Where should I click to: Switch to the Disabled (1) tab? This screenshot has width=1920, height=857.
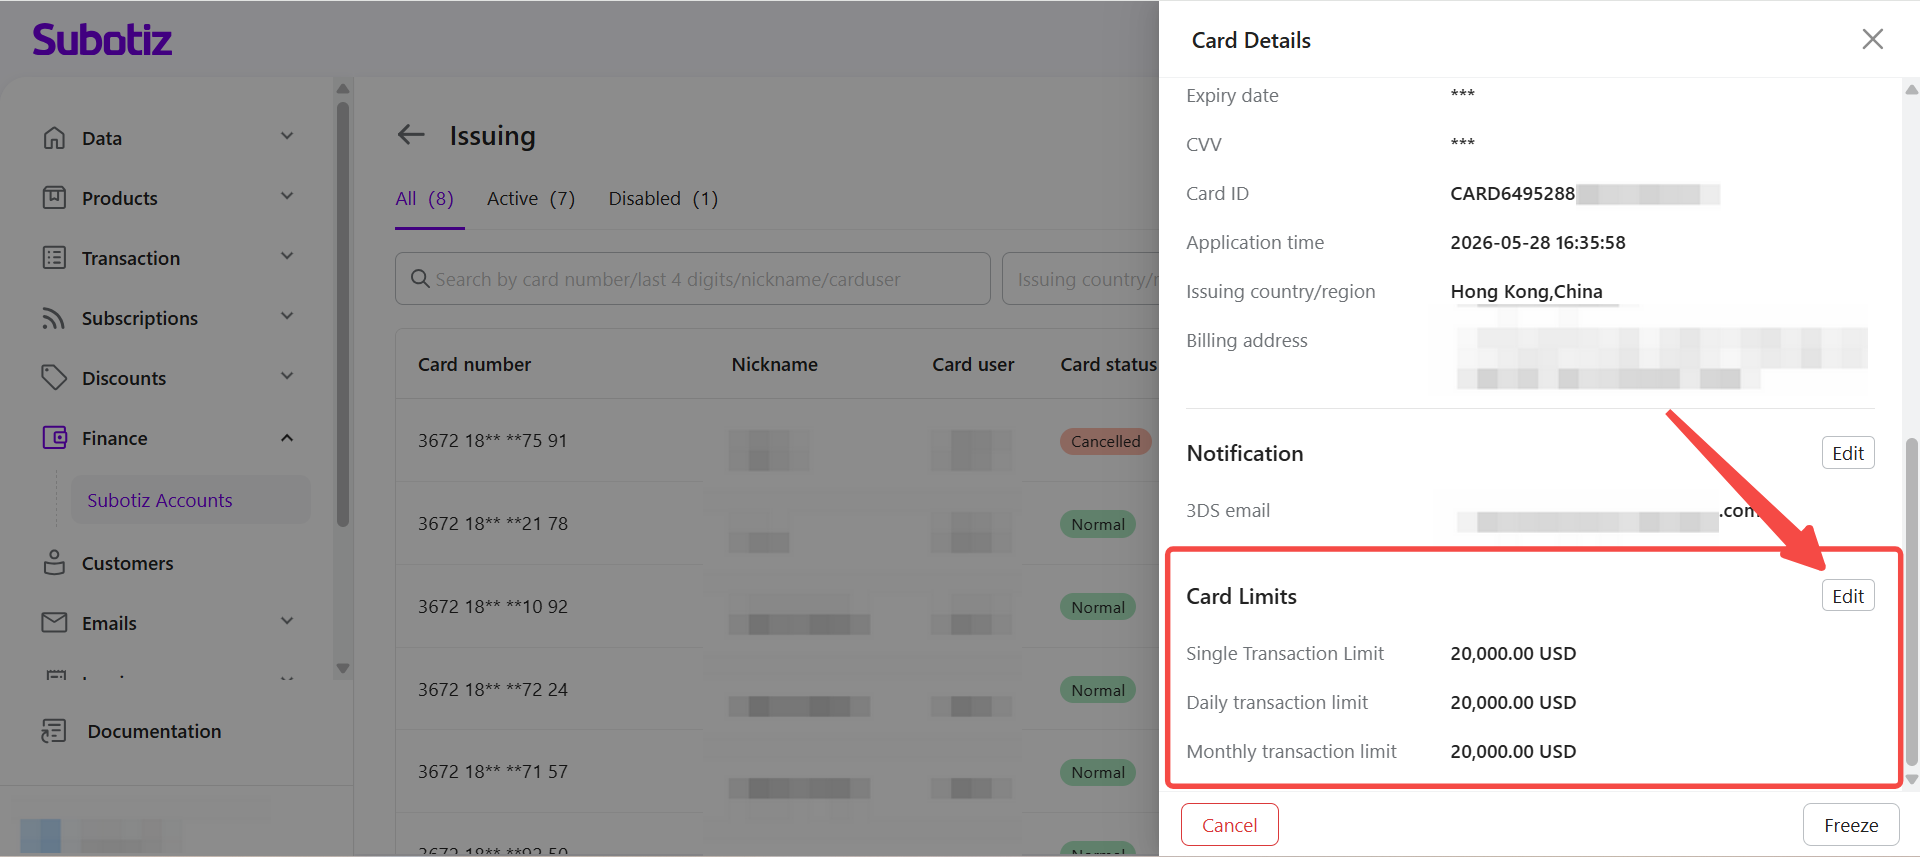pos(663,199)
